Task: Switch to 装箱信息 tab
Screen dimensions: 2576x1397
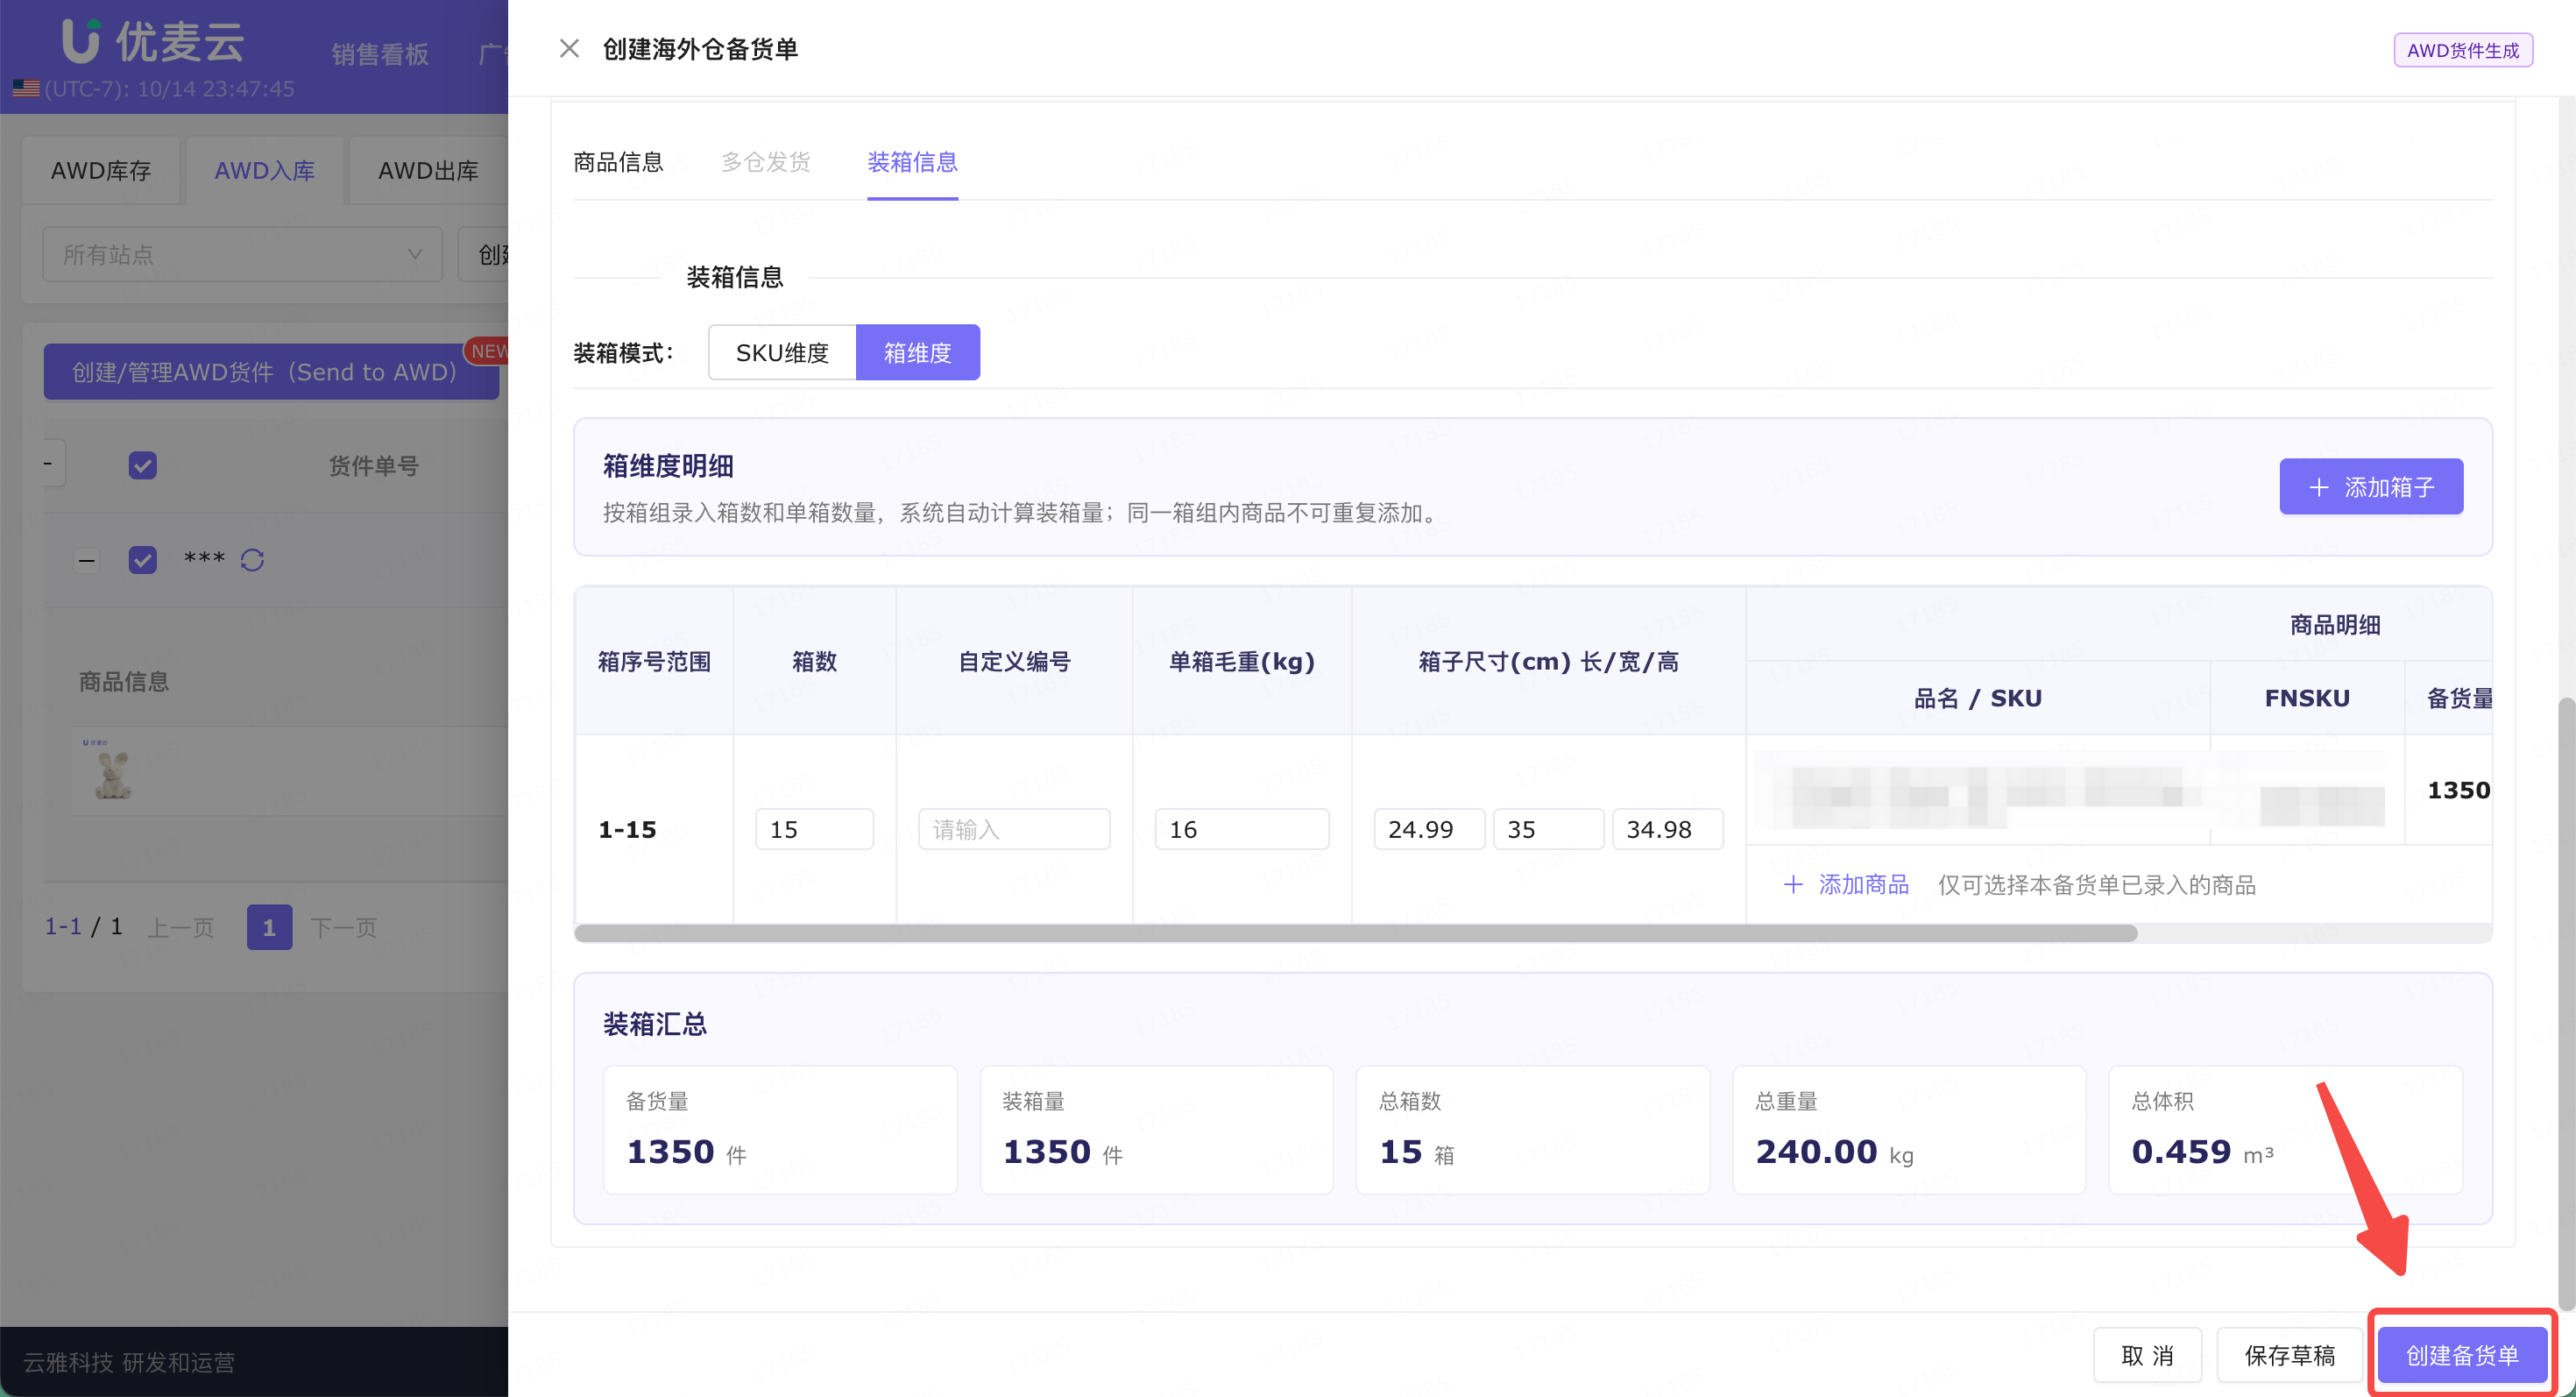Action: (x=912, y=162)
